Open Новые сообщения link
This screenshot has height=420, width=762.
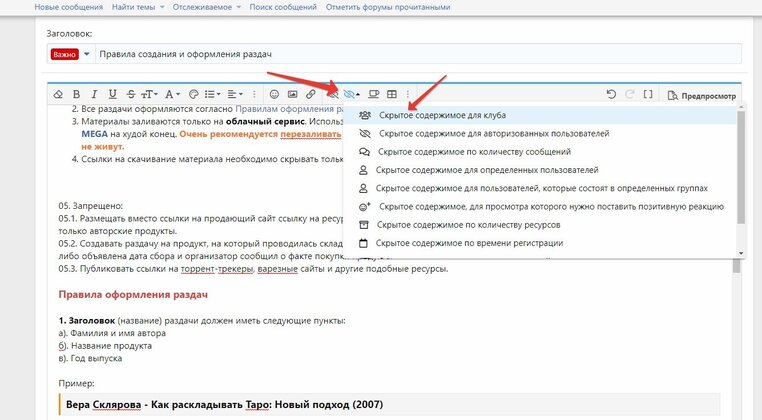click(69, 7)
